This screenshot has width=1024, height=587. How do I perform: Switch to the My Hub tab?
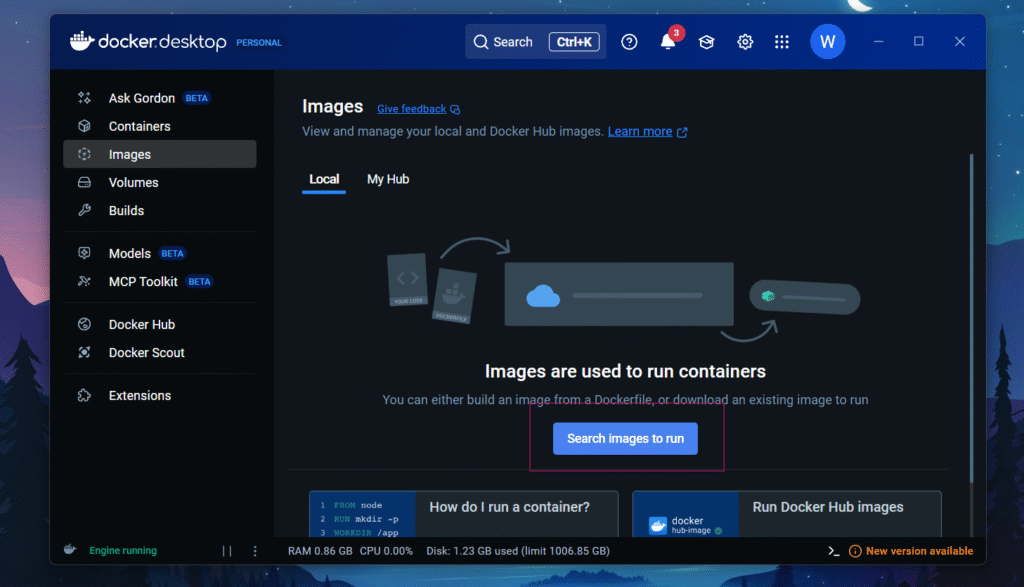tap(388, 179)
